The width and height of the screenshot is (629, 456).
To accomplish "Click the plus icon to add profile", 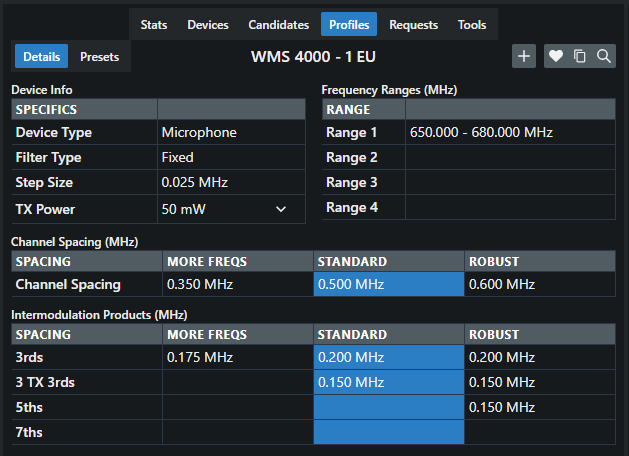I will tap(523, 56).
